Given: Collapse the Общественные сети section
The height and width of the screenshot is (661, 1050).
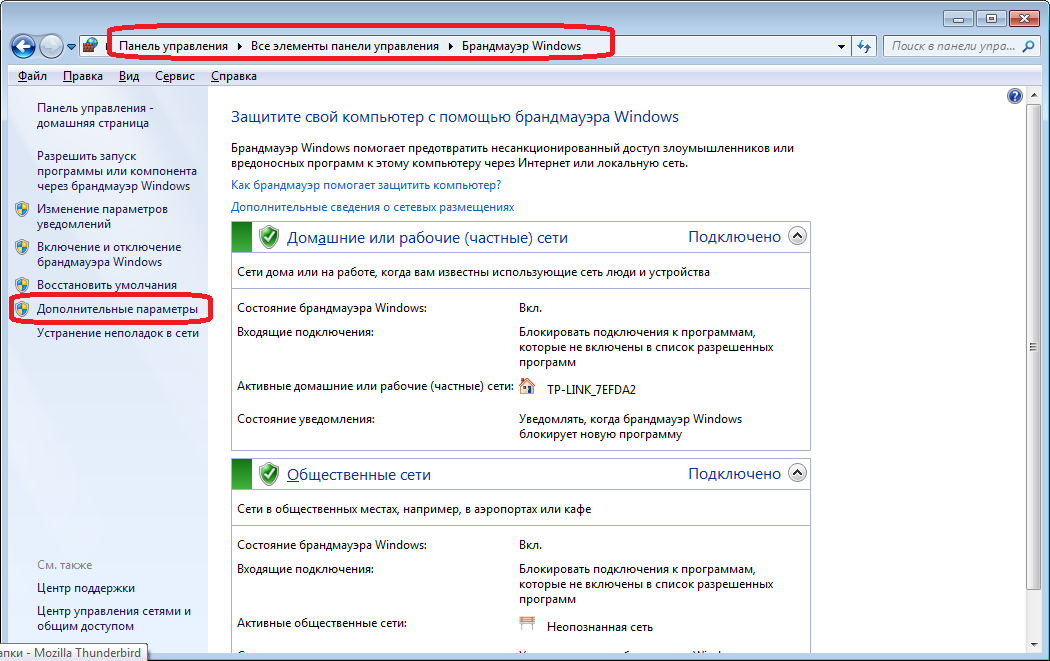Looking at the screenshot, I should pyautogui.click(x=797, y=474).
